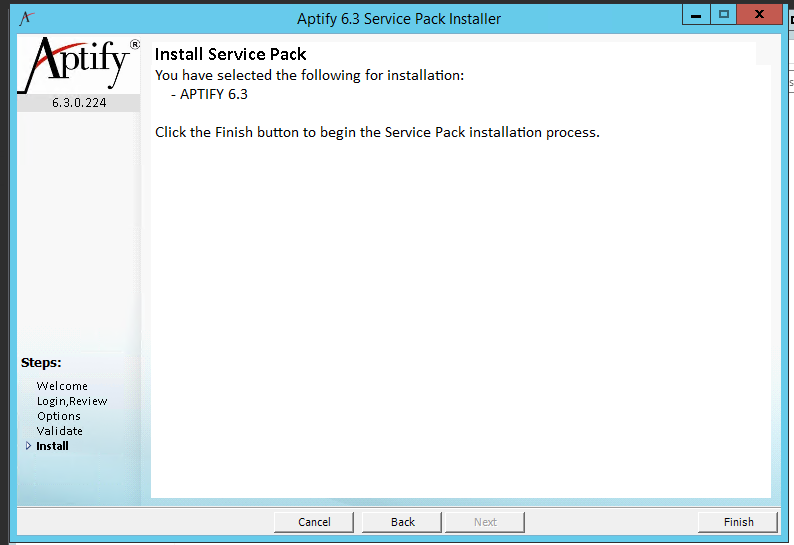Click the APTIFY 6.3 selection line
794x545 pixels.
pyautogui.click(x=209, y=94)
